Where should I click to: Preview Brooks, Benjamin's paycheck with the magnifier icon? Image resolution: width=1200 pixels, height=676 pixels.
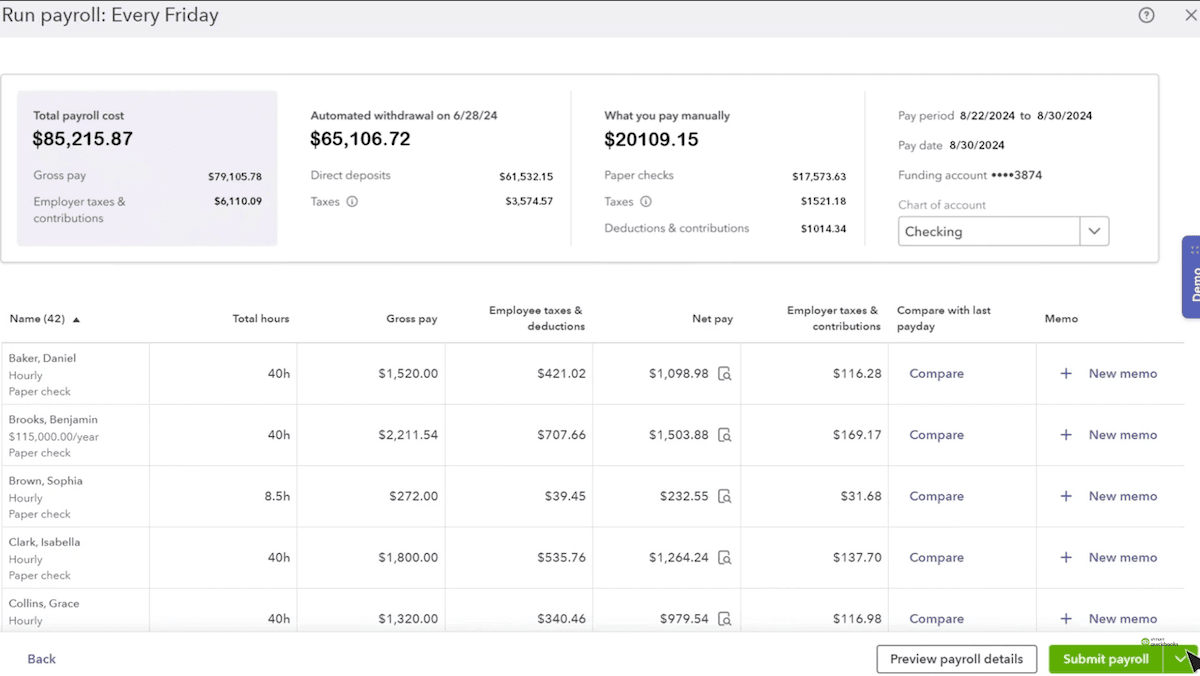pyautogui.click(x=723, y=436)
